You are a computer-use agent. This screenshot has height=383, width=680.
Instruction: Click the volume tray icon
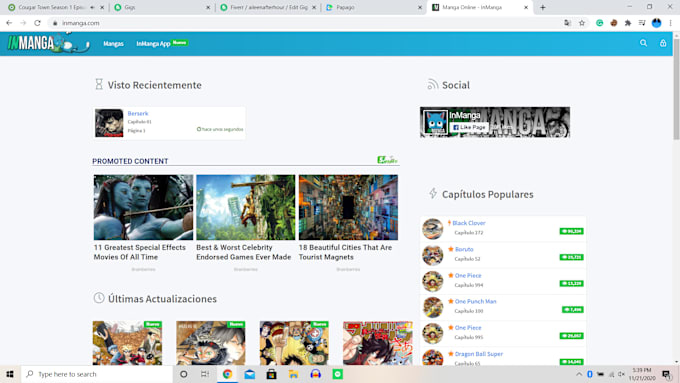(x=621, y=374)
